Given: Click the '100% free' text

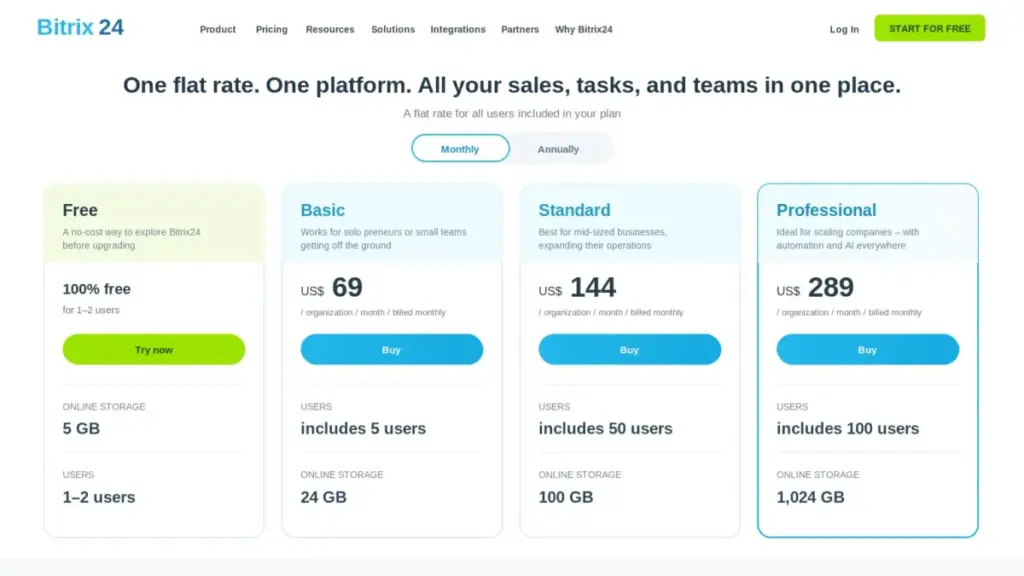Looking at the screenshot, I should 97,289.
